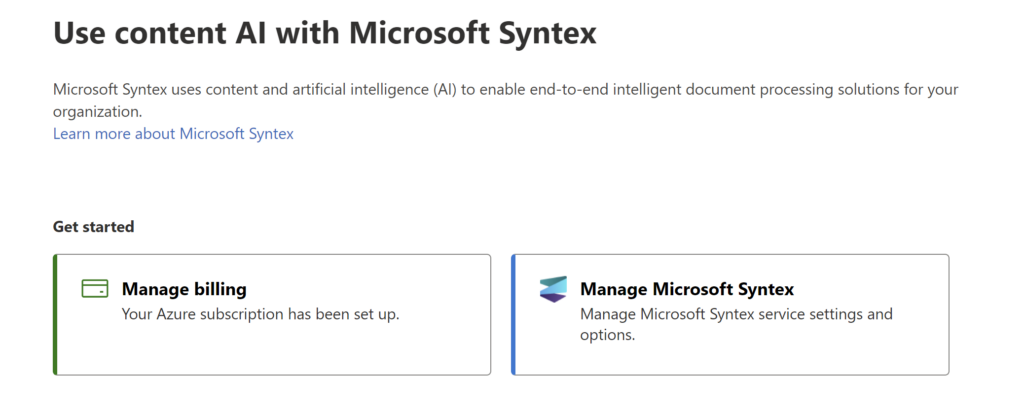Open the Manage billing card
Image resolution: width=1024 pixels, height=412 pixels.
click(x=272, y=315)
